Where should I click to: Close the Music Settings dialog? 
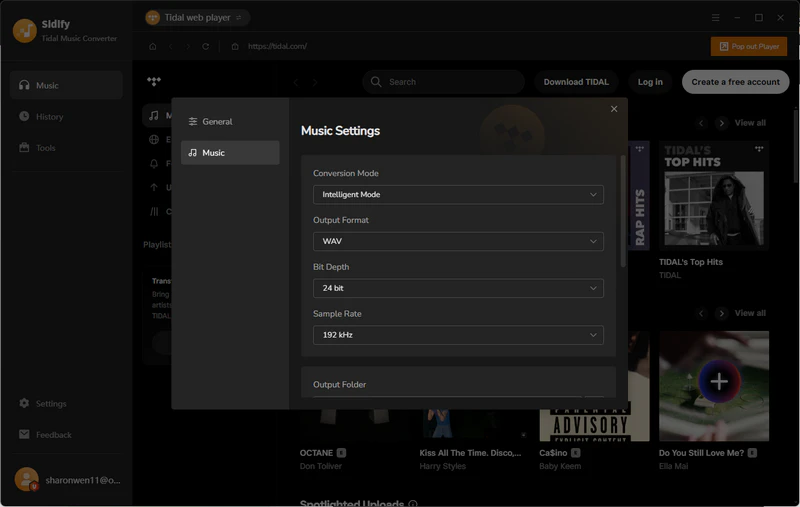[614, 109]
